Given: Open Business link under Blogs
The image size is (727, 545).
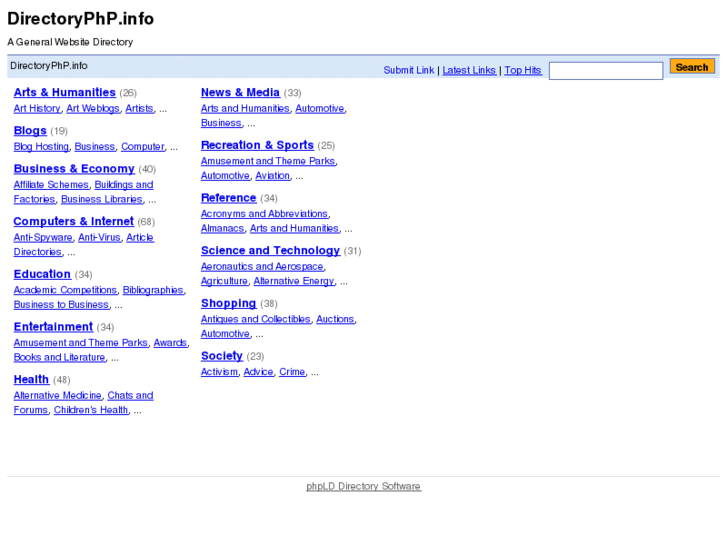Looking at the screenshot, I should [x=95, y=147].
